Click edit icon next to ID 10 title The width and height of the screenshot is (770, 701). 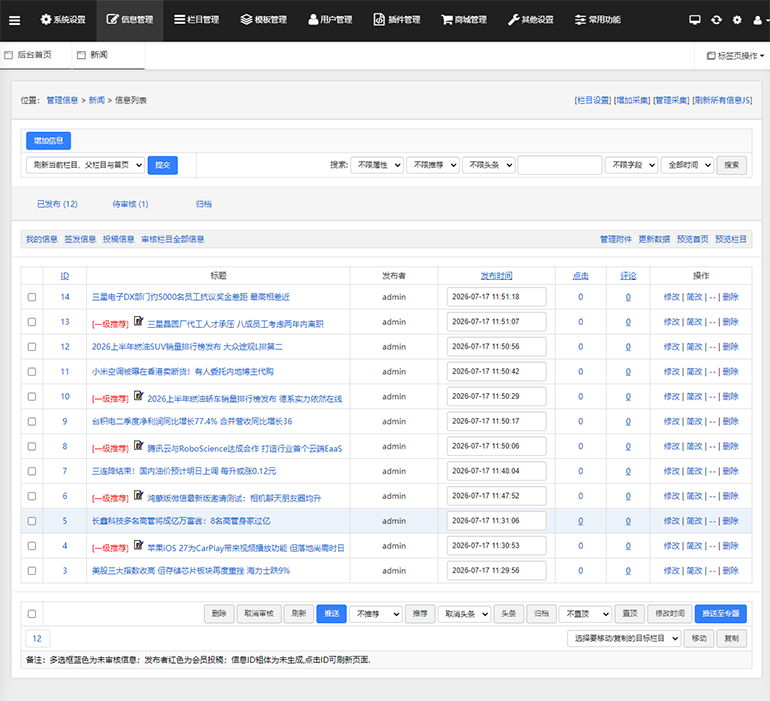[x=138, y=396]
